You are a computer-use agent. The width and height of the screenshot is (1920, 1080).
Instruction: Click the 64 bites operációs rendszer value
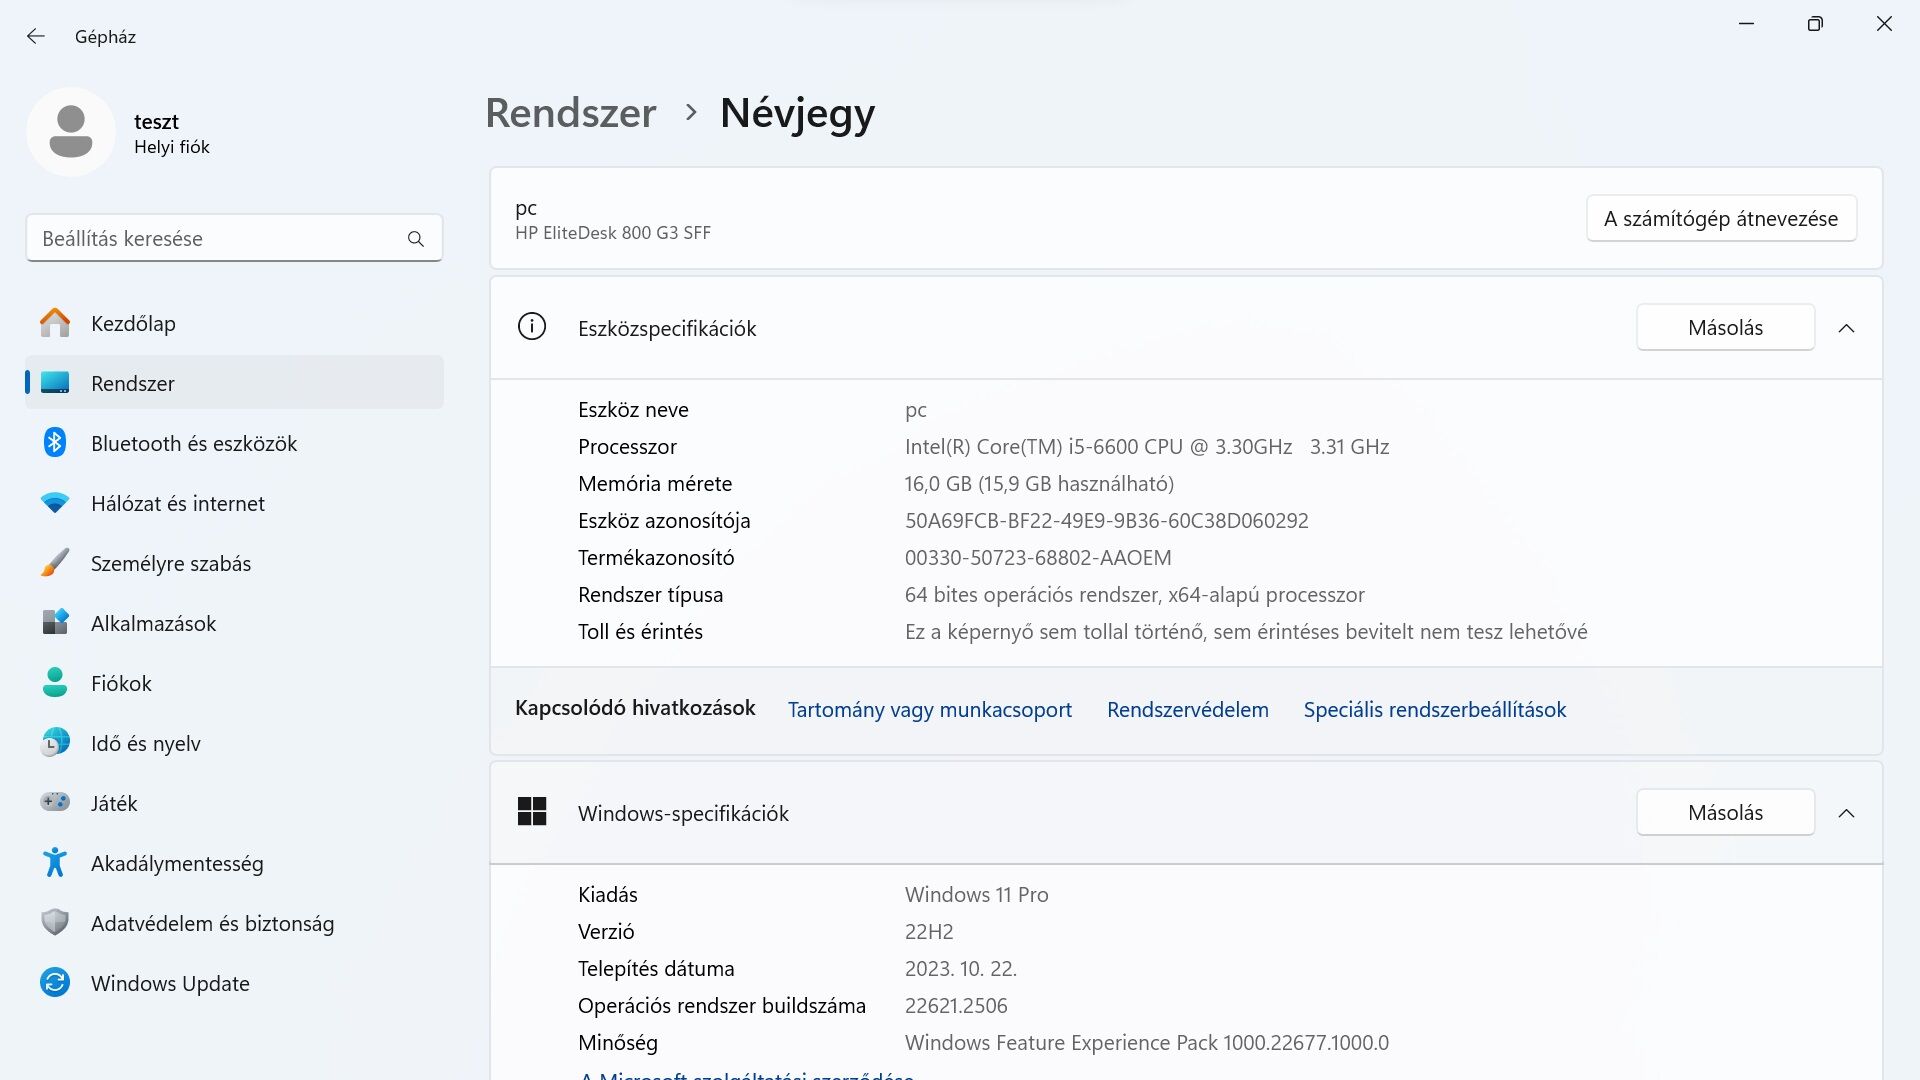coord(1135,595)
